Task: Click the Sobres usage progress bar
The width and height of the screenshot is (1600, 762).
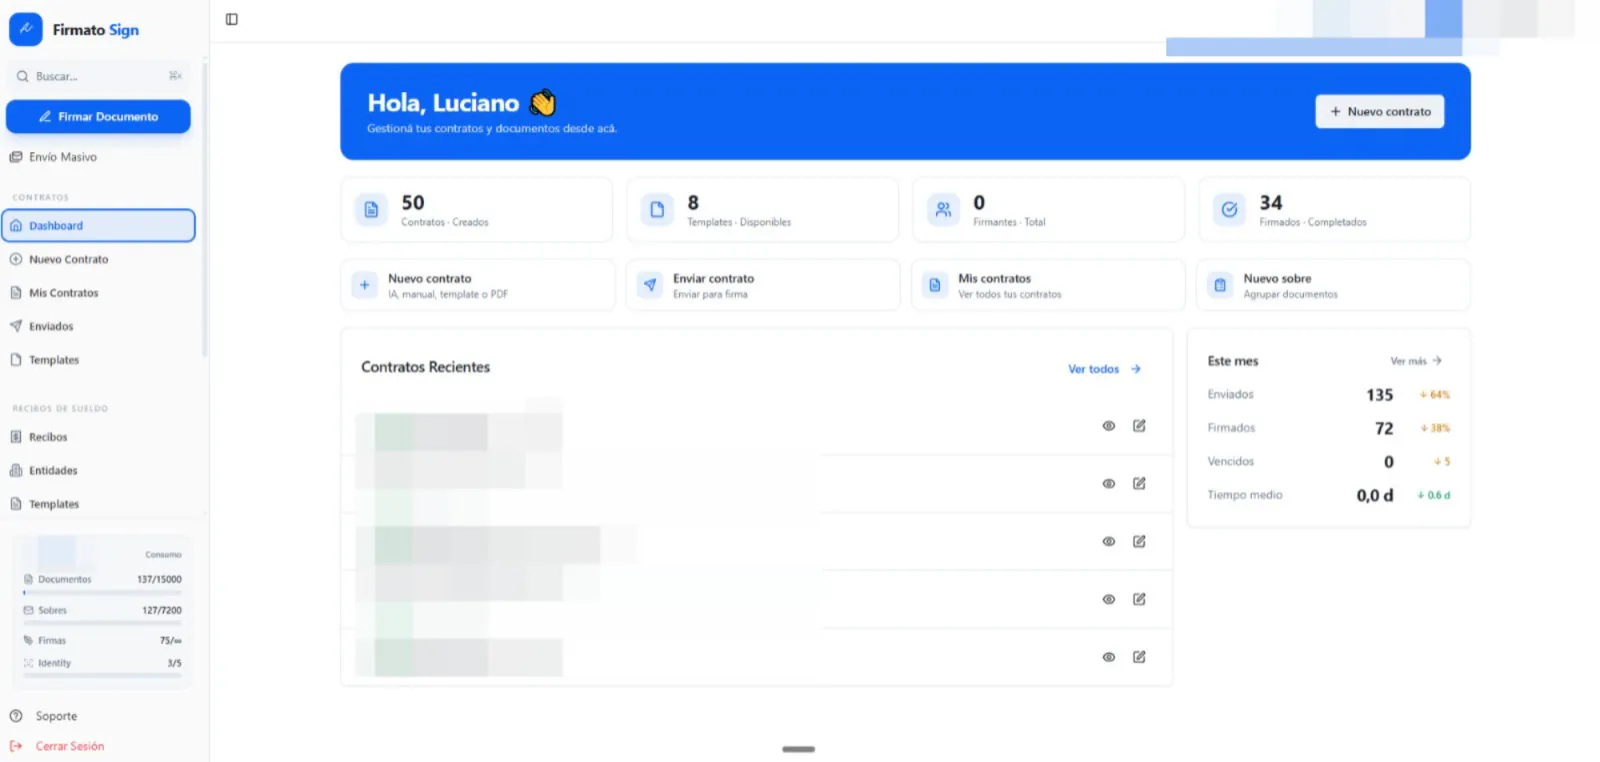Action: coord(103,624)
